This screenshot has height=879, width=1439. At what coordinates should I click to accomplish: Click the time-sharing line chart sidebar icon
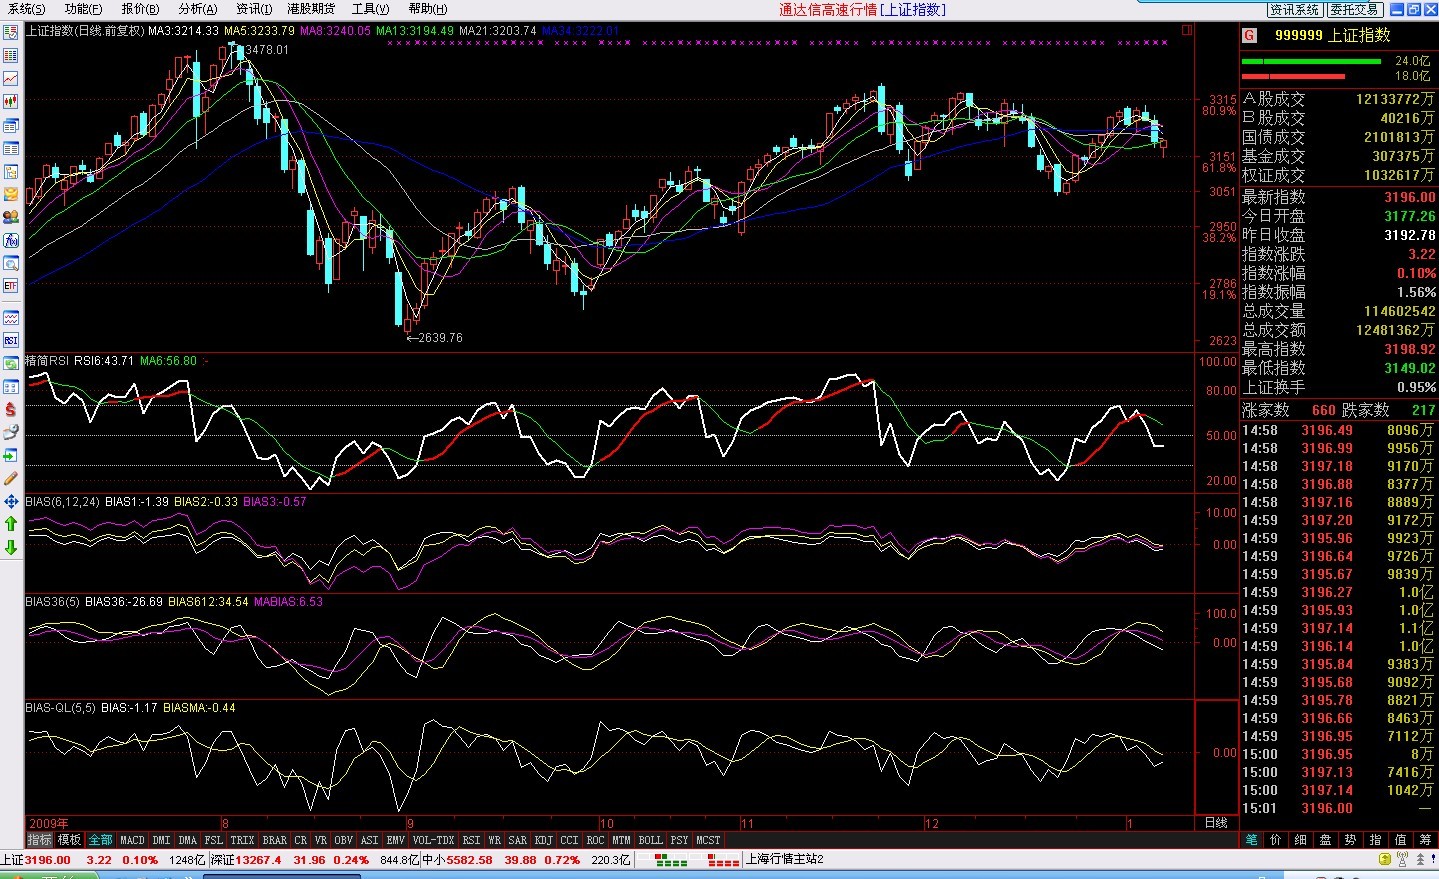(x=11, y=78)
